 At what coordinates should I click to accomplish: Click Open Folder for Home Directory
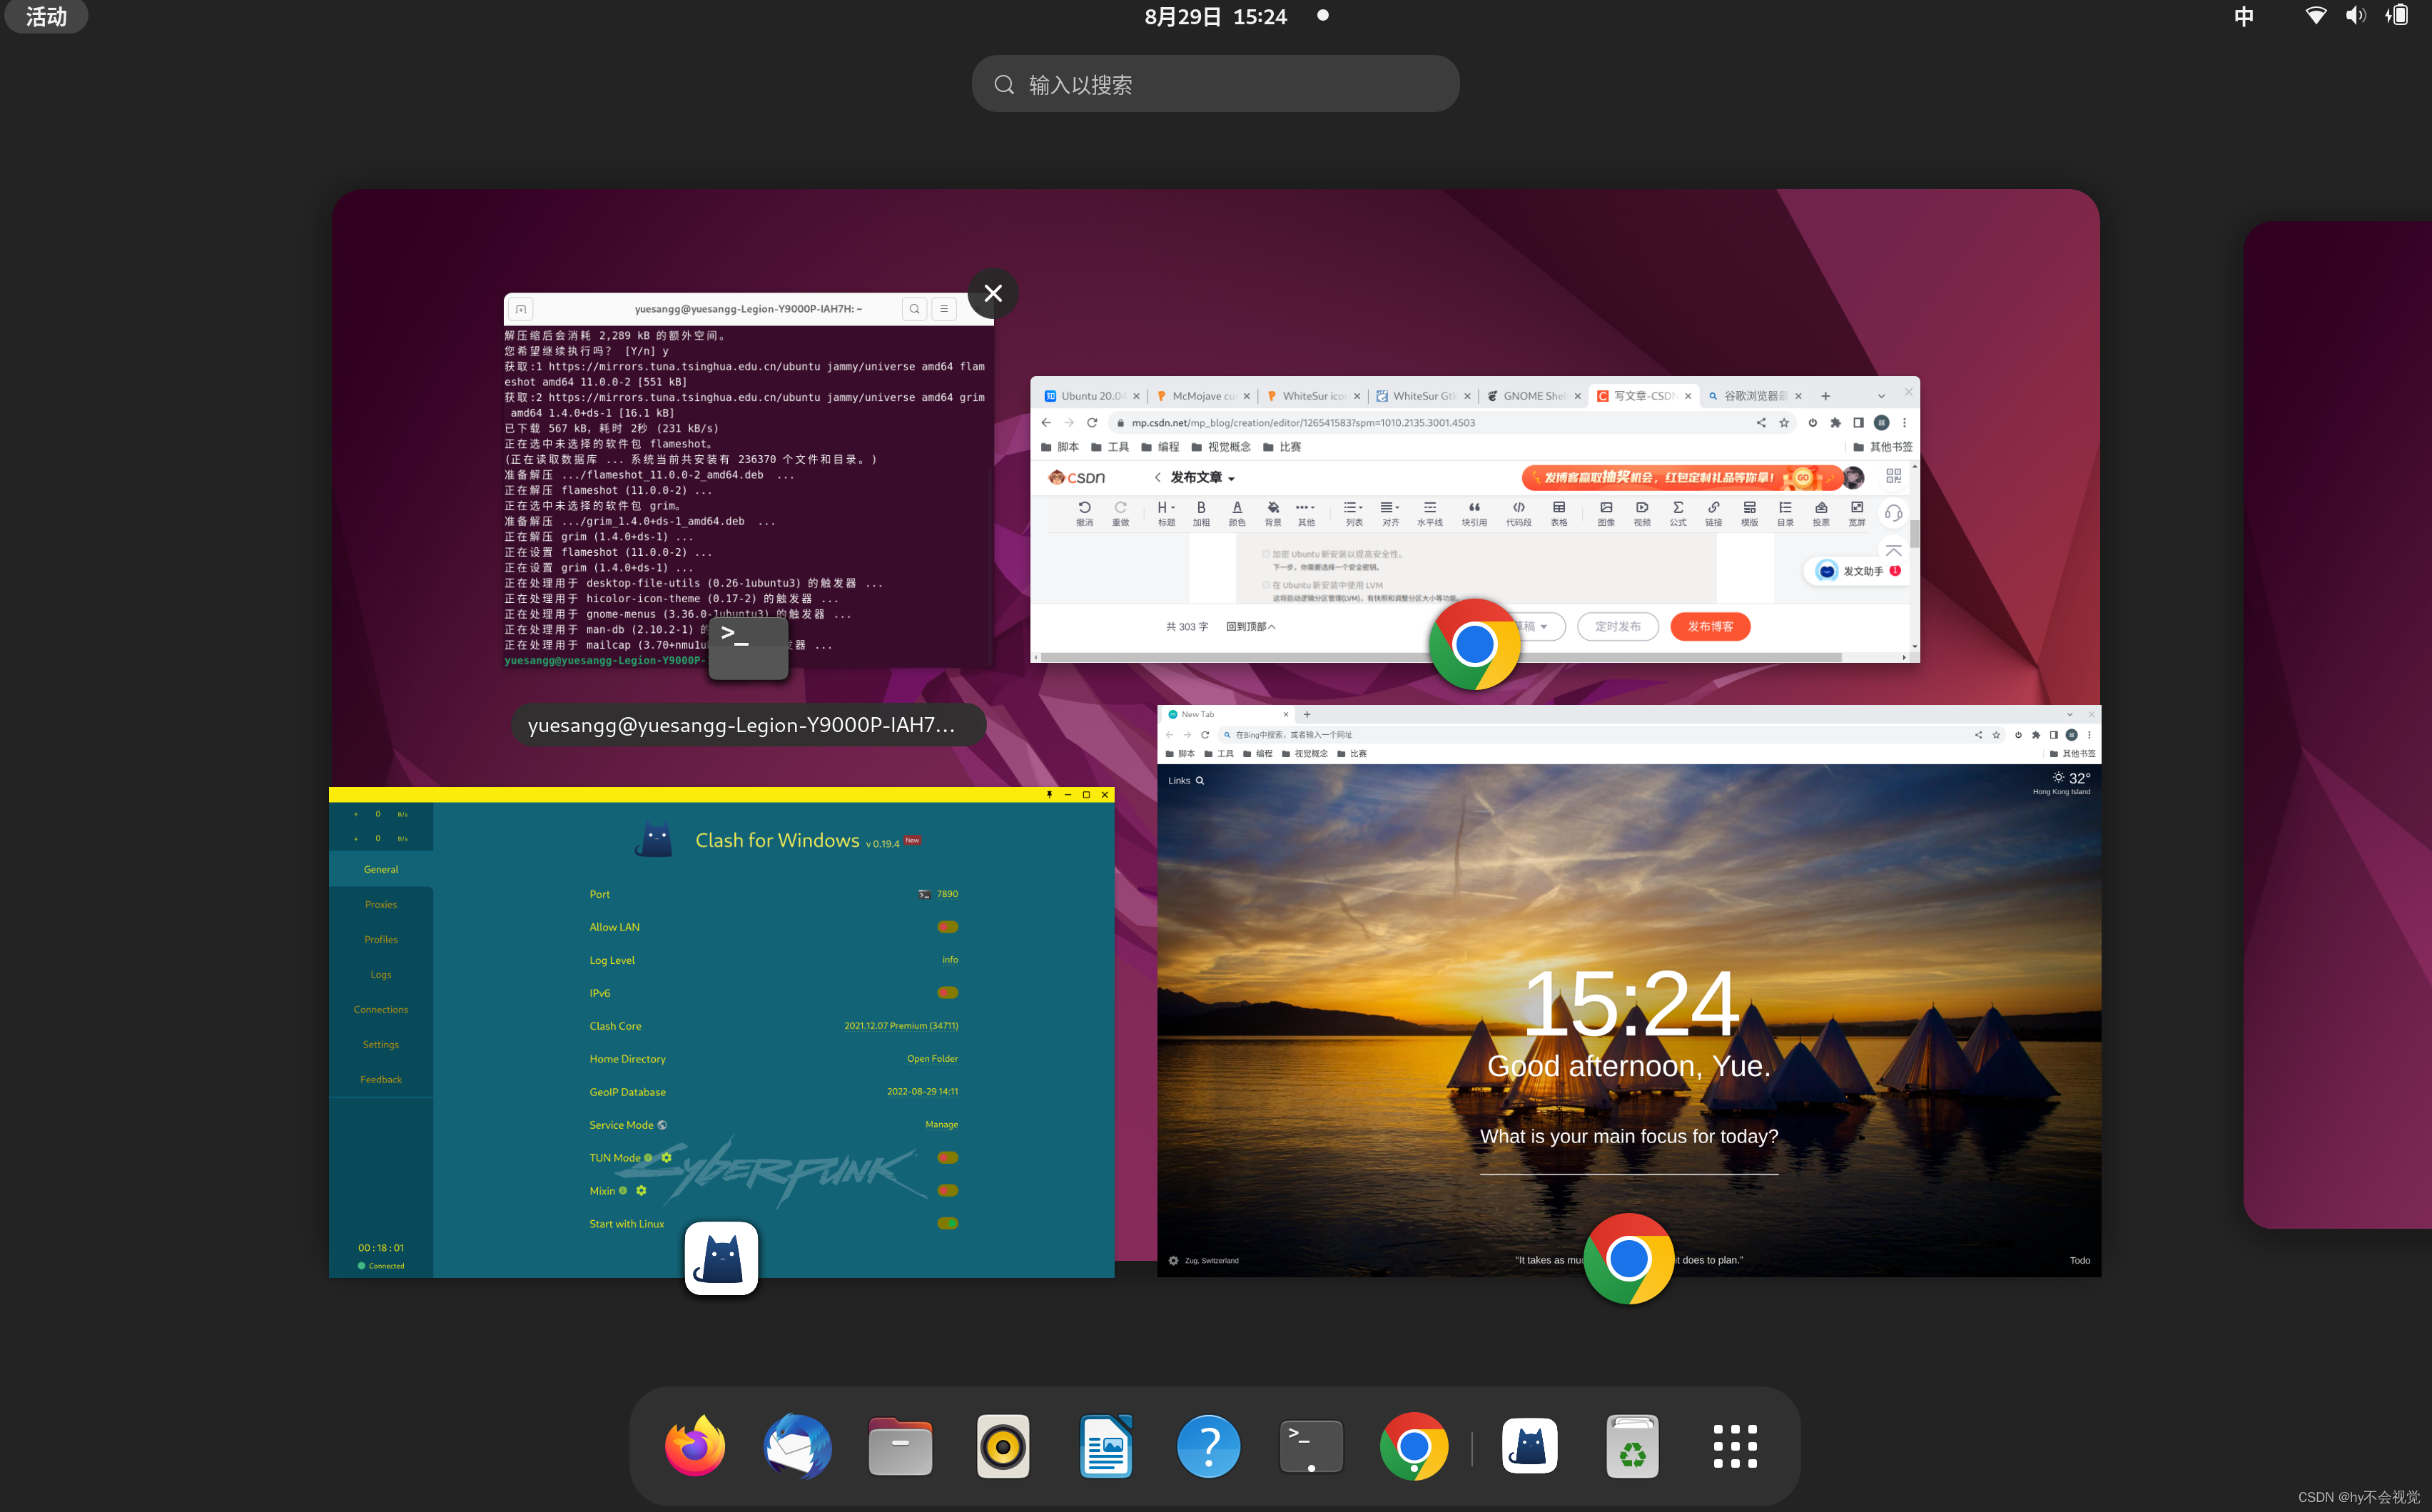pos(932,1059)
